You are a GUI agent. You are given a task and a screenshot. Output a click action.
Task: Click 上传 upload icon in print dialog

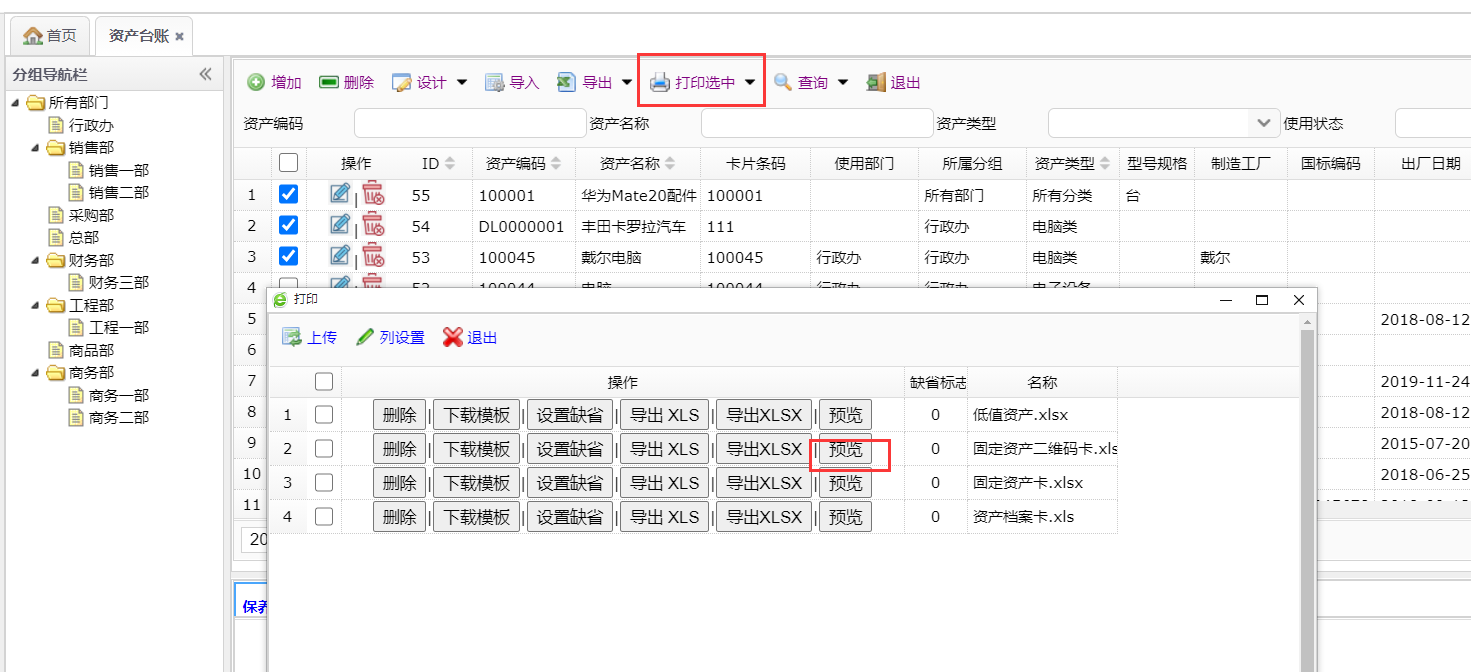coord(292,338)
